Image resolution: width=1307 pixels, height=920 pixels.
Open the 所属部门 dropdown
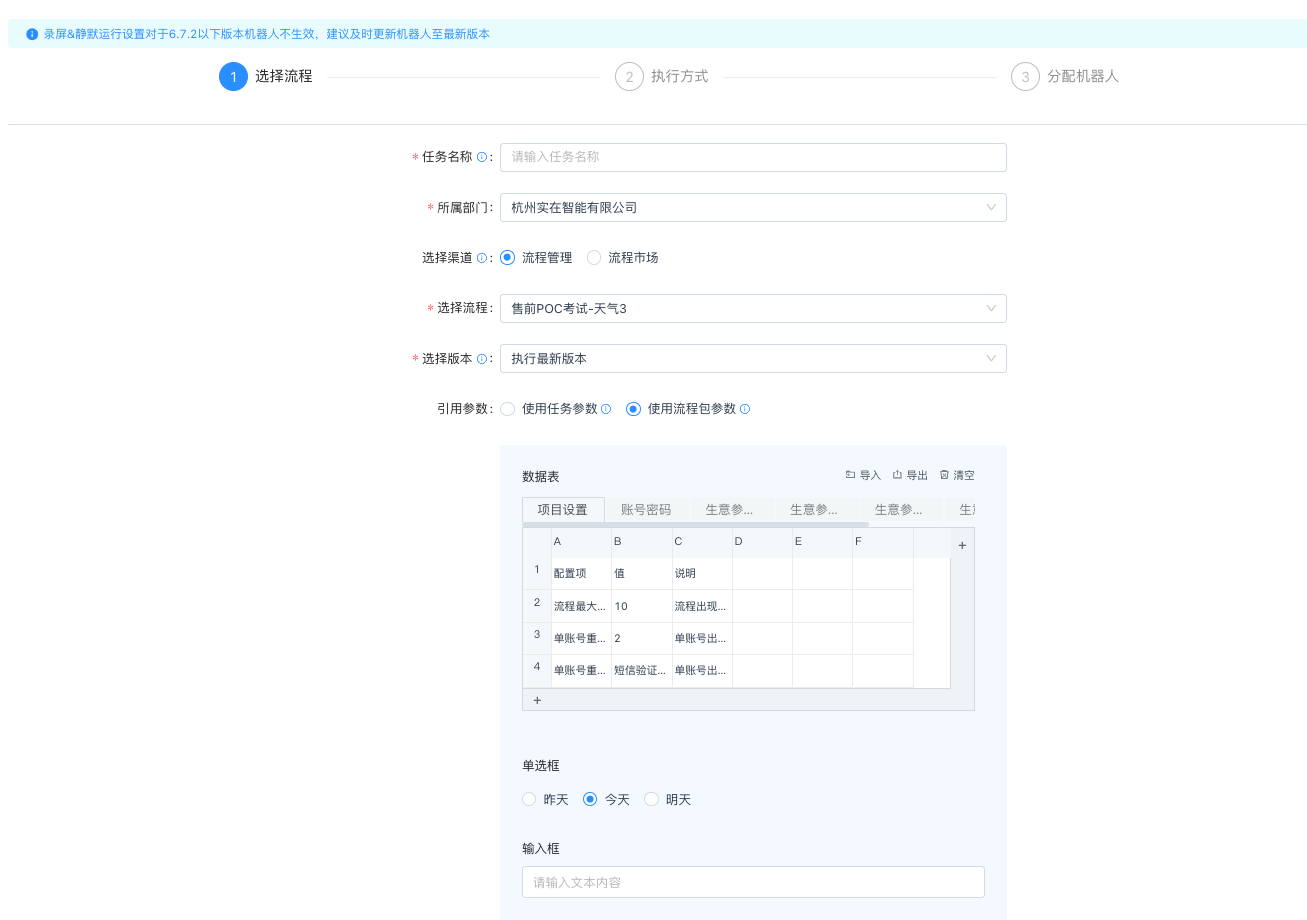tap(752, 208)
